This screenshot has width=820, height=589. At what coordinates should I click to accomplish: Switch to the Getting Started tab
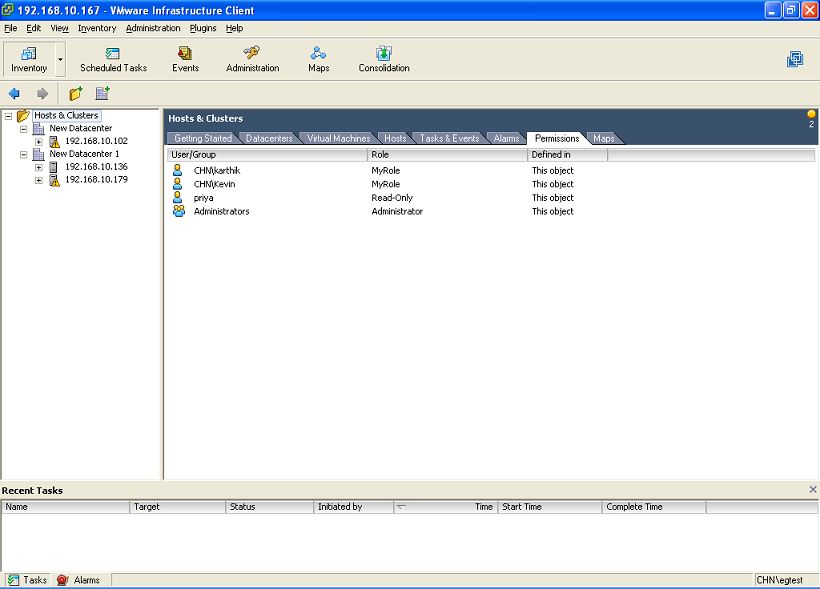pyautogui.click(x=203, y=139)
